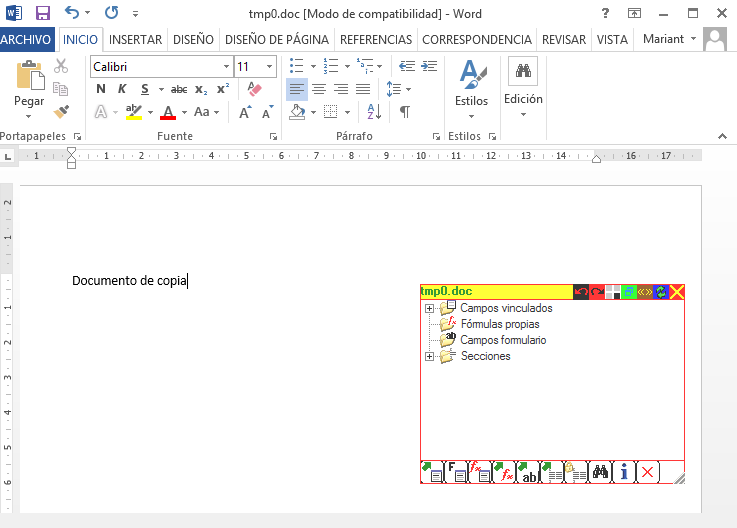737x528 pixels.
Task: Apply yellow text highlight color
Action: point(134,112)
